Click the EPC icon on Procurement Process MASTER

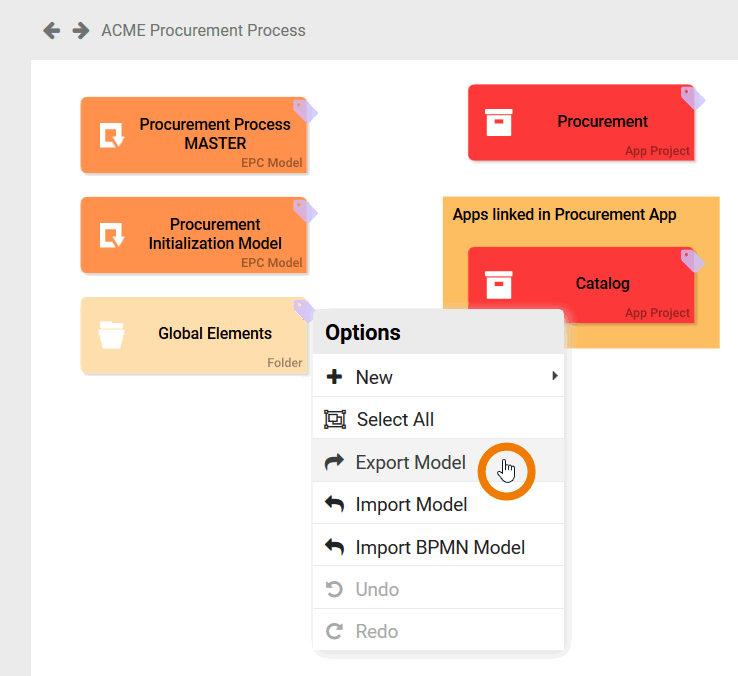click(x=111, y=135)
